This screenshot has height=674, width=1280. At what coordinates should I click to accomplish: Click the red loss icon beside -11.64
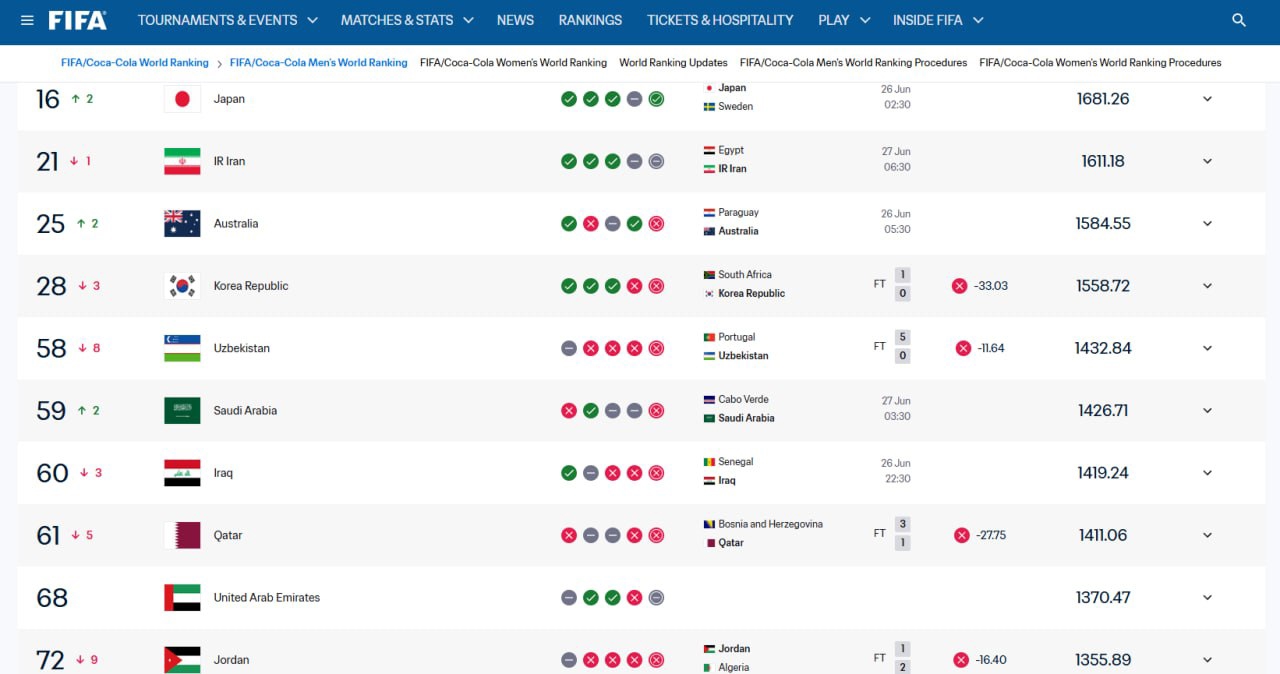[963, 348]
